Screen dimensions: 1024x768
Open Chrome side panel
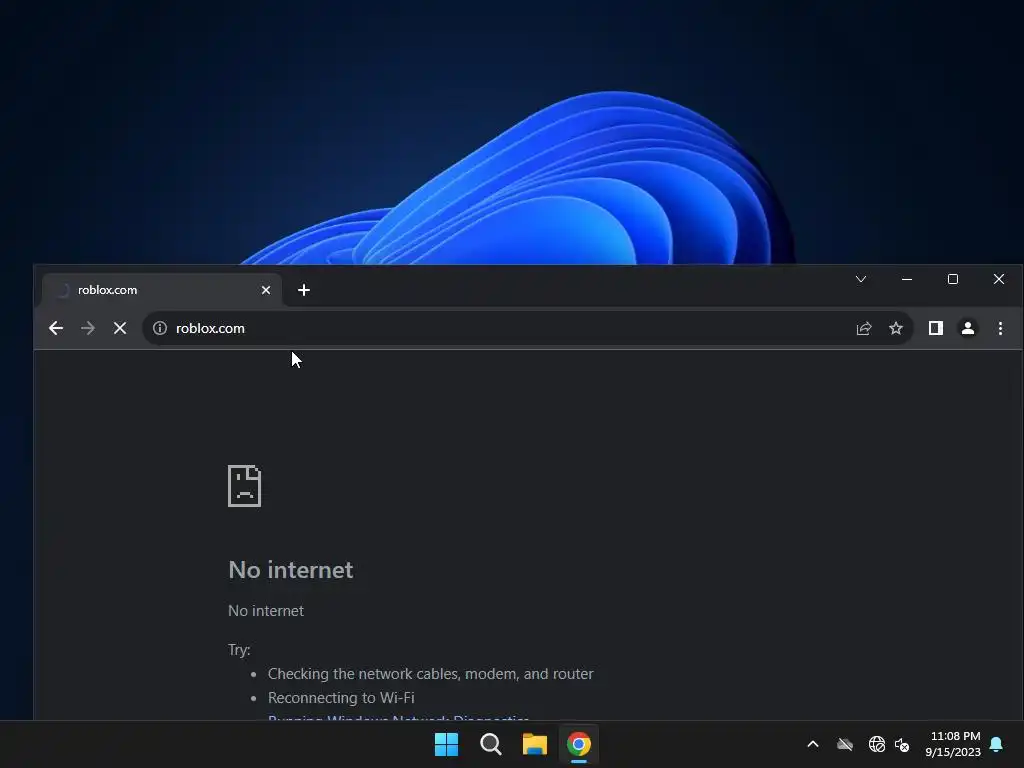click(936, 328)
